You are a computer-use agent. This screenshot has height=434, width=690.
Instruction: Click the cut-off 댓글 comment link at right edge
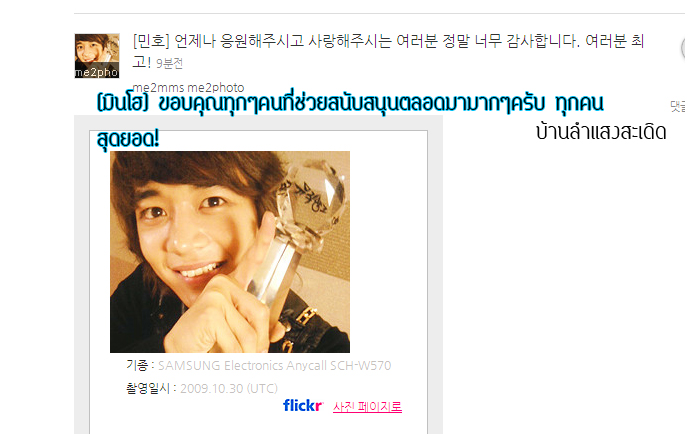click(x=678, y=106)
